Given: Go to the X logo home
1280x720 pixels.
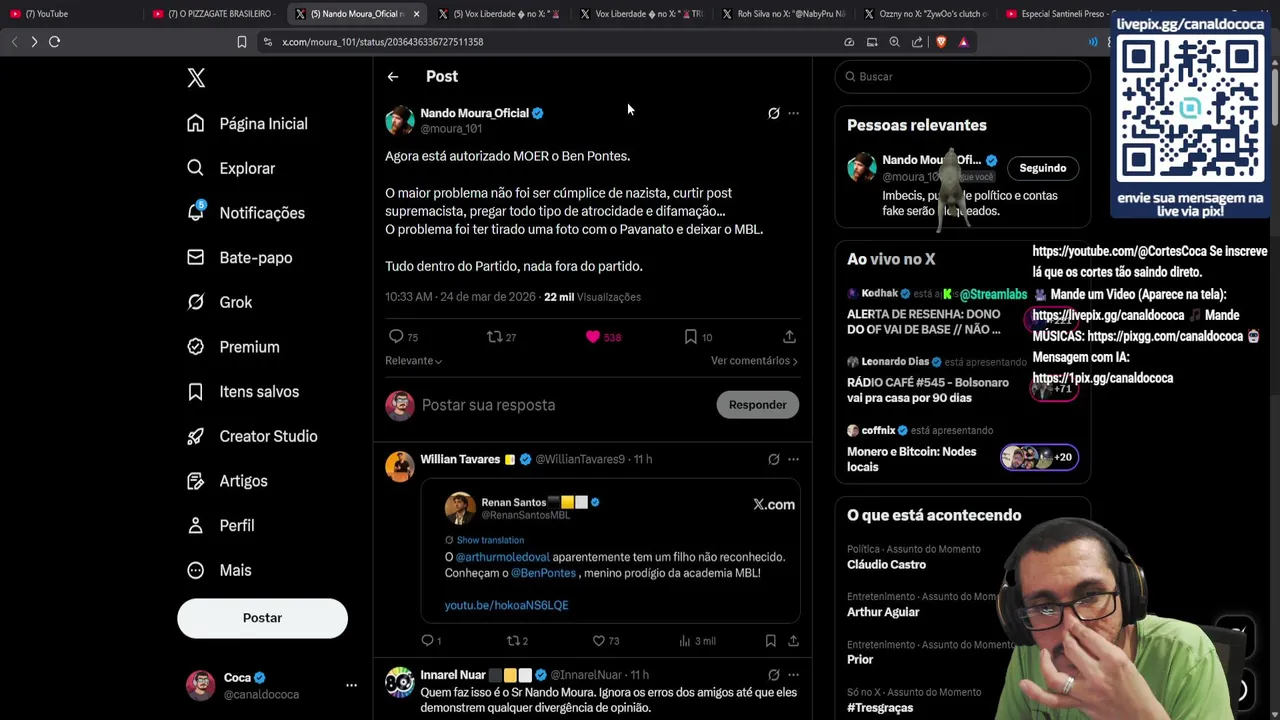Looking at the screenshot, I should [x=196, y=78].
